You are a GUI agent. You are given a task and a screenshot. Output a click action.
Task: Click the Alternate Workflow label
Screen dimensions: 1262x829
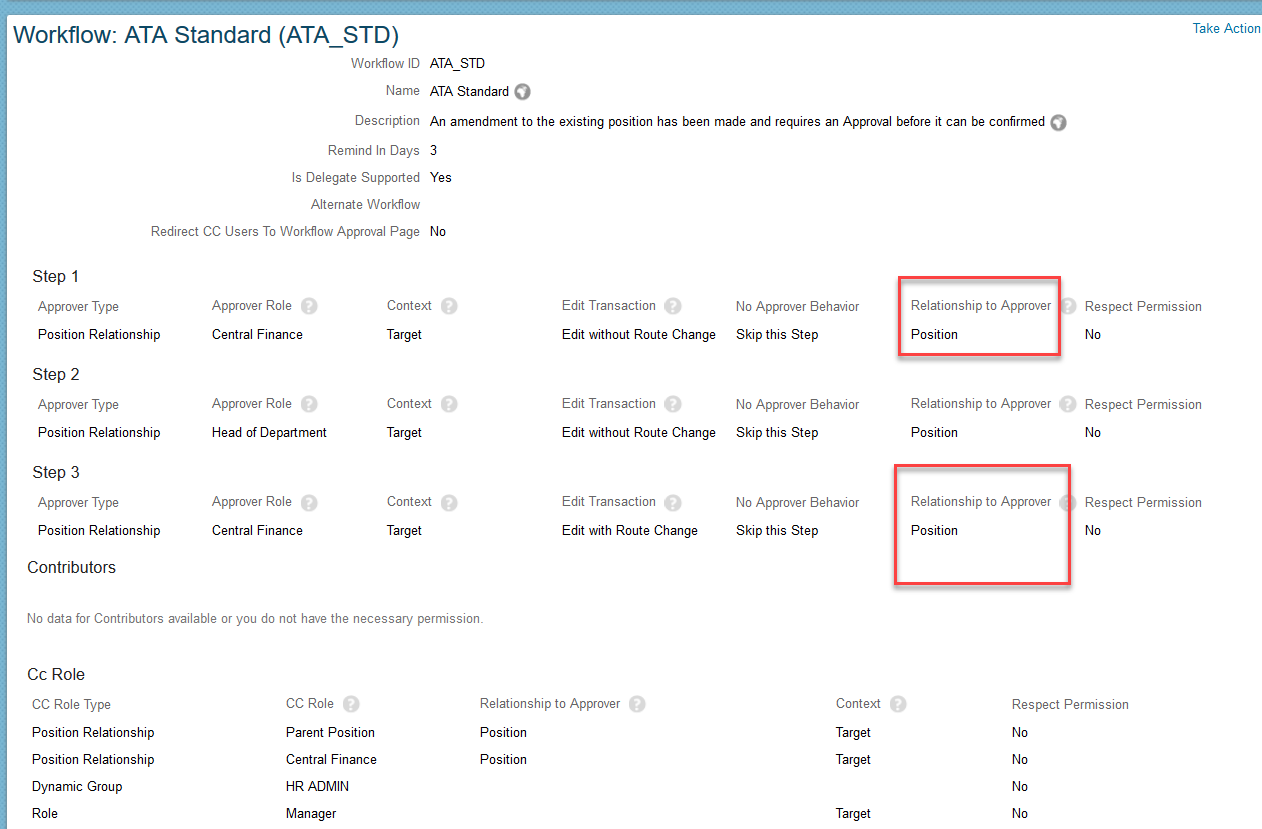pyautogui.click(x=365, y=205)
